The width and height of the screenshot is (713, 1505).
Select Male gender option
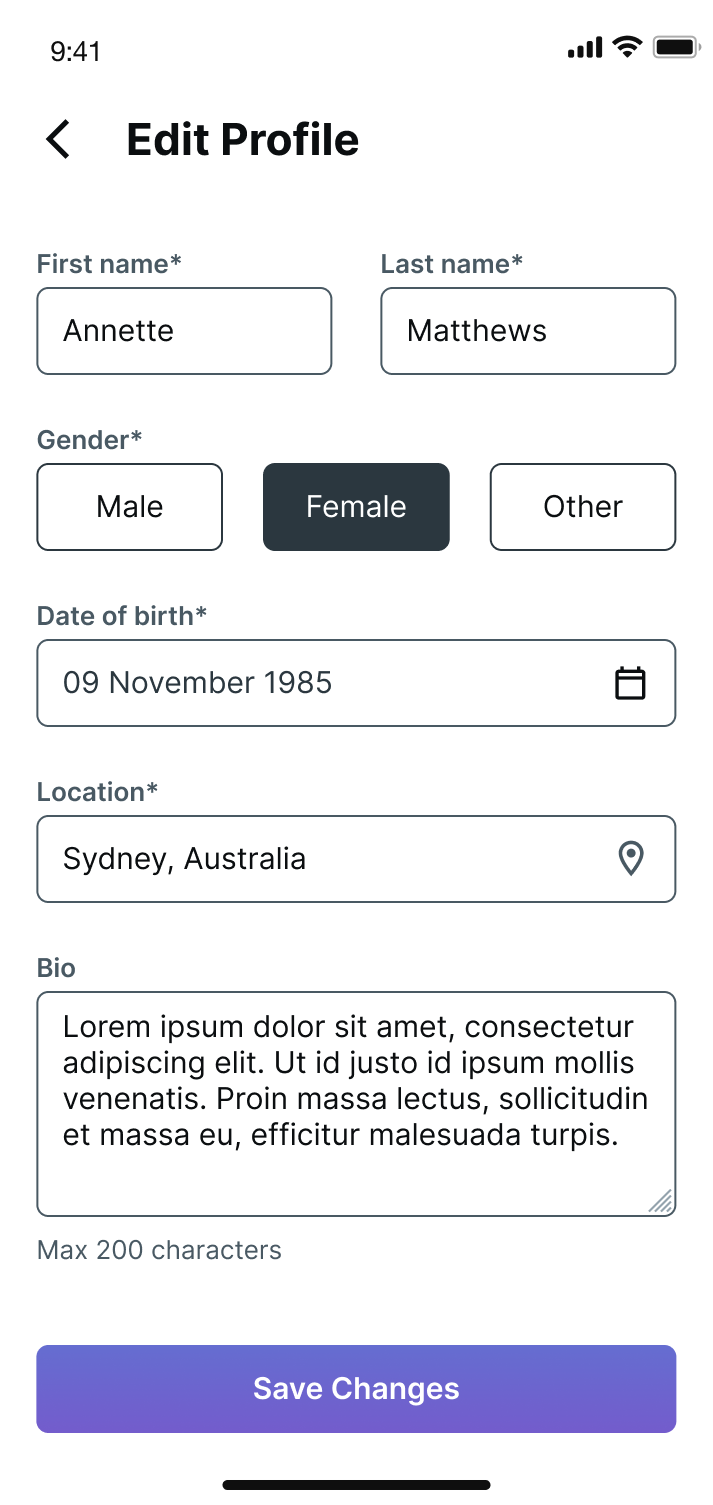coord(130,507)
